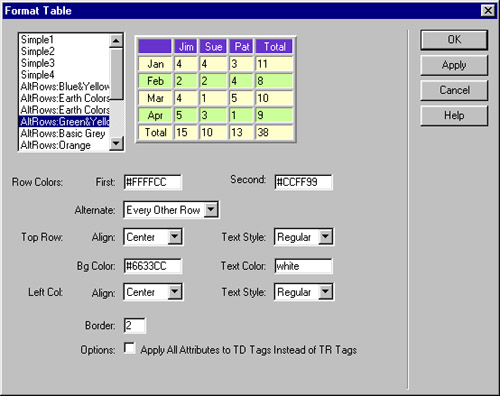The height and width of the screenshot is (396, 500).
Task: Choose AltRows:Blue&Yellow format
Action: 64,86
